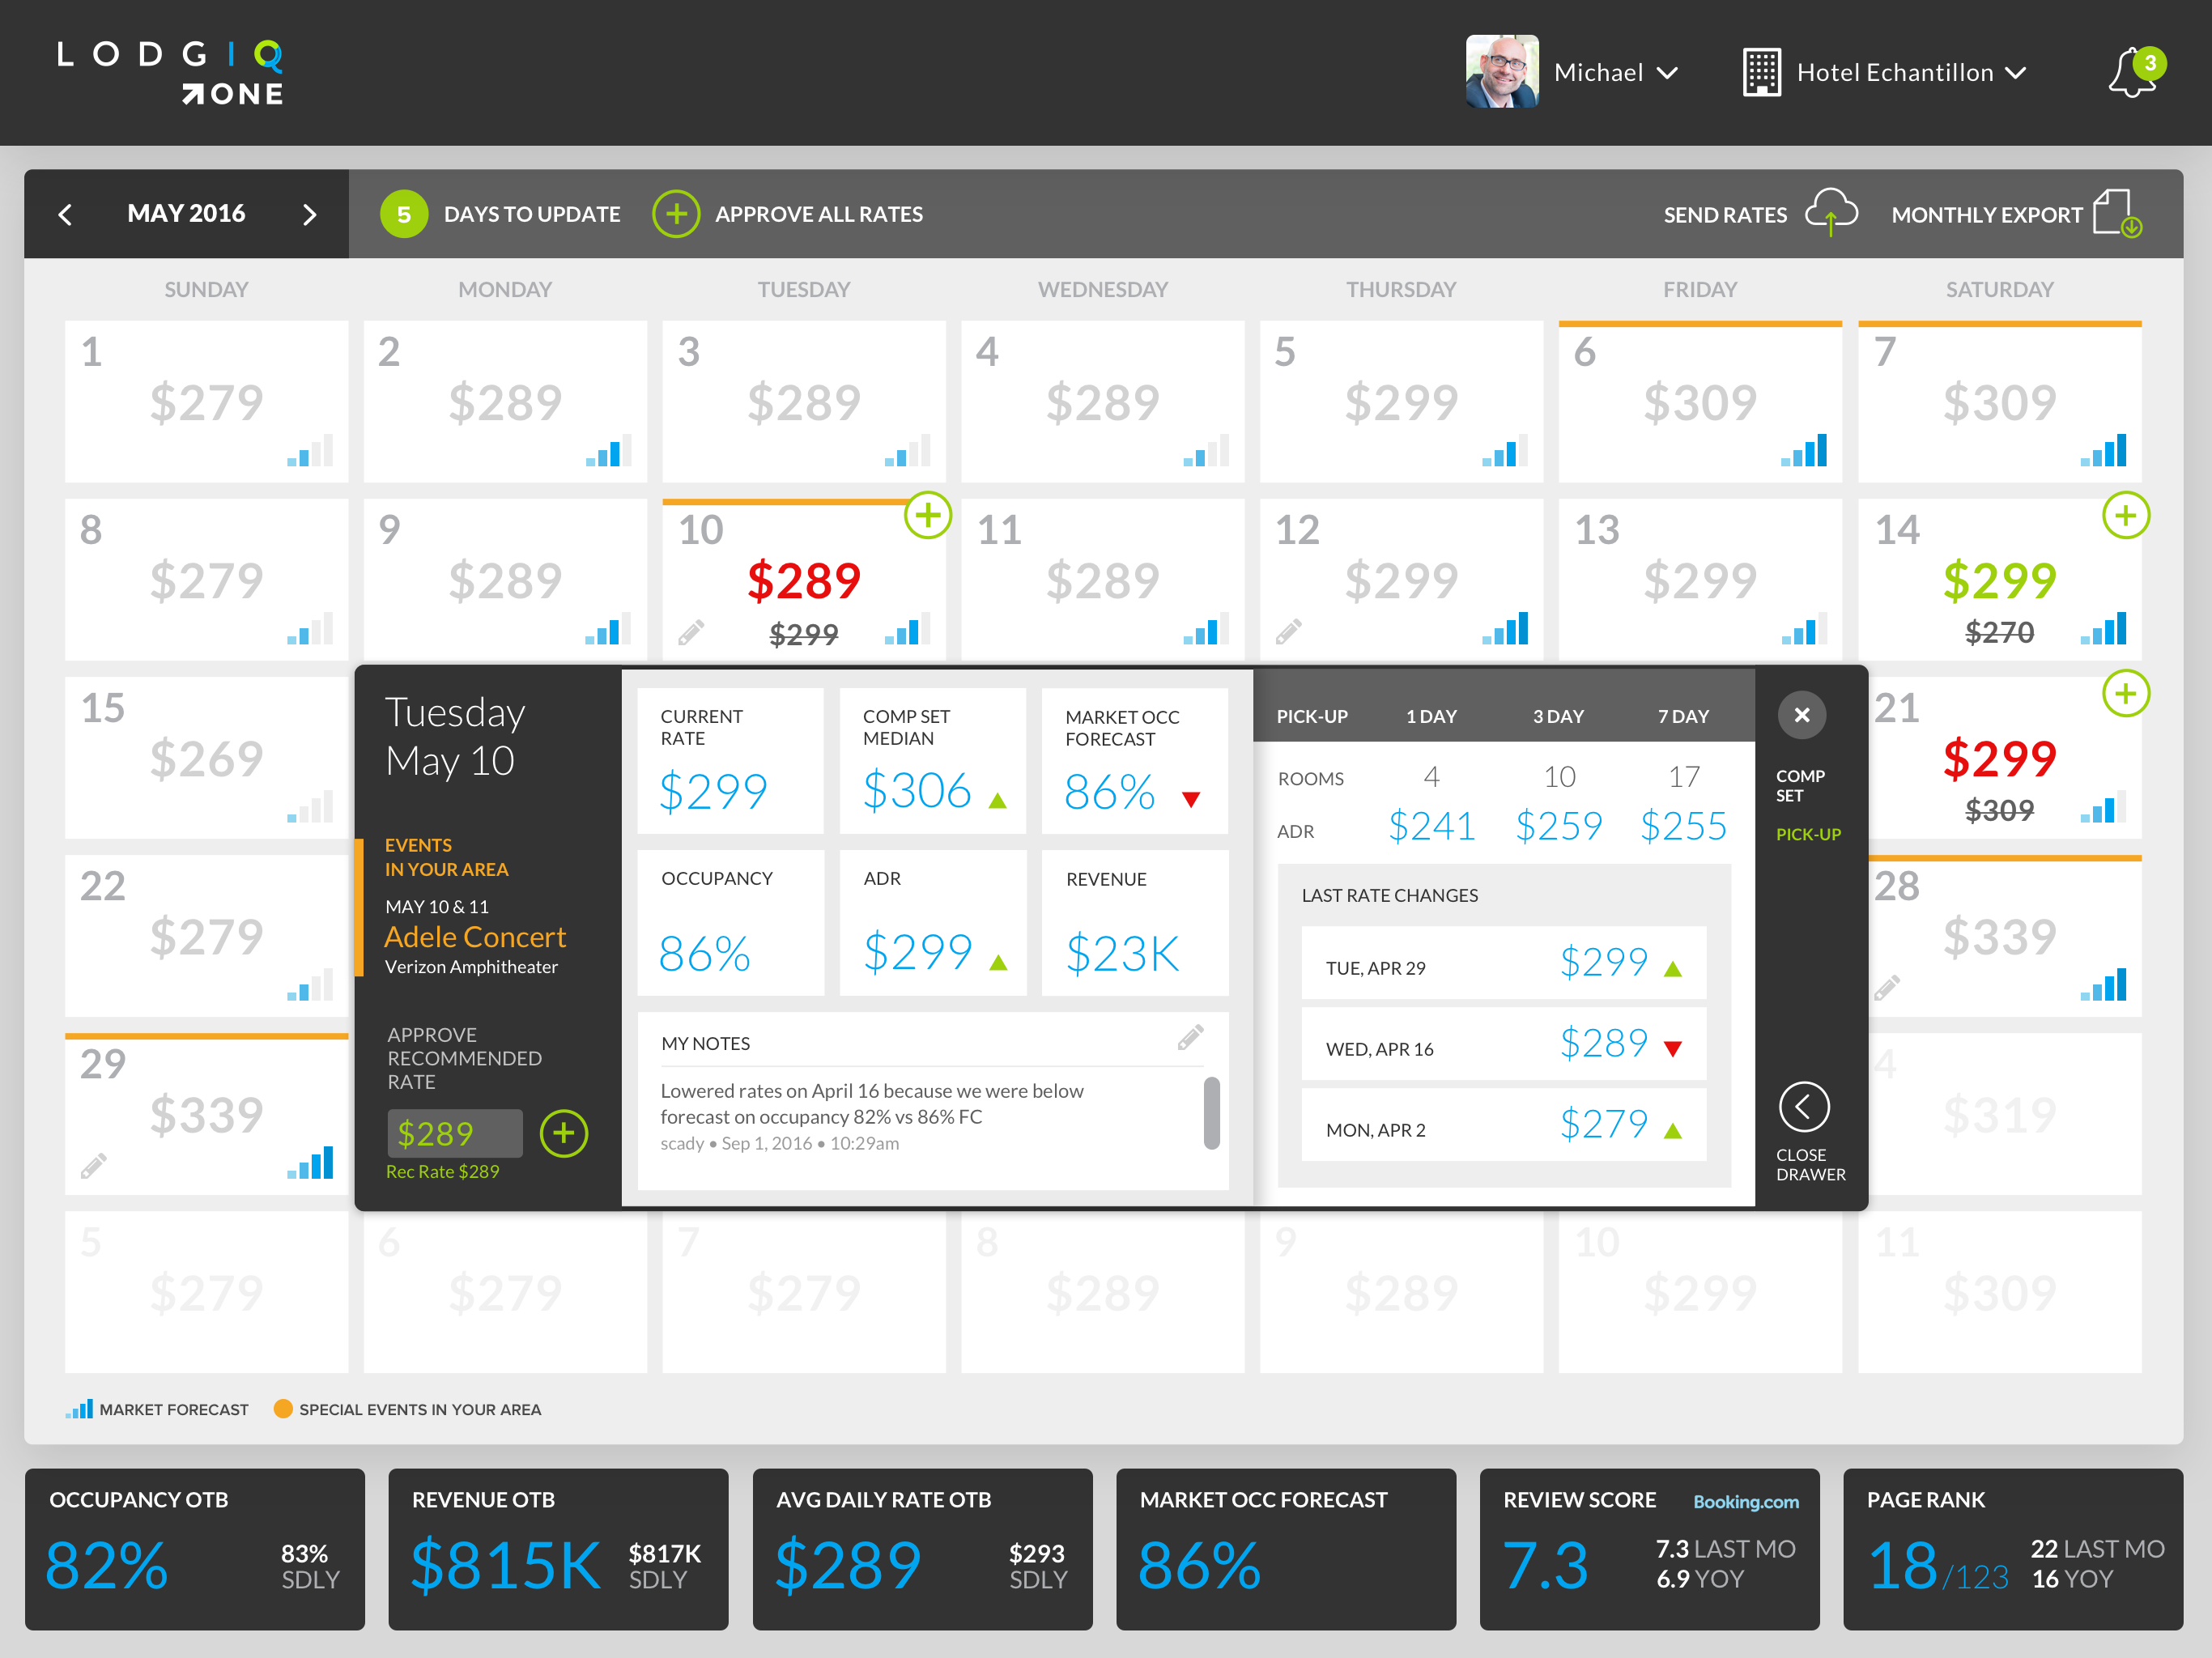Click the Monthly Export file icon
The image size is (2212, 1658).
tap(2115, 213)
